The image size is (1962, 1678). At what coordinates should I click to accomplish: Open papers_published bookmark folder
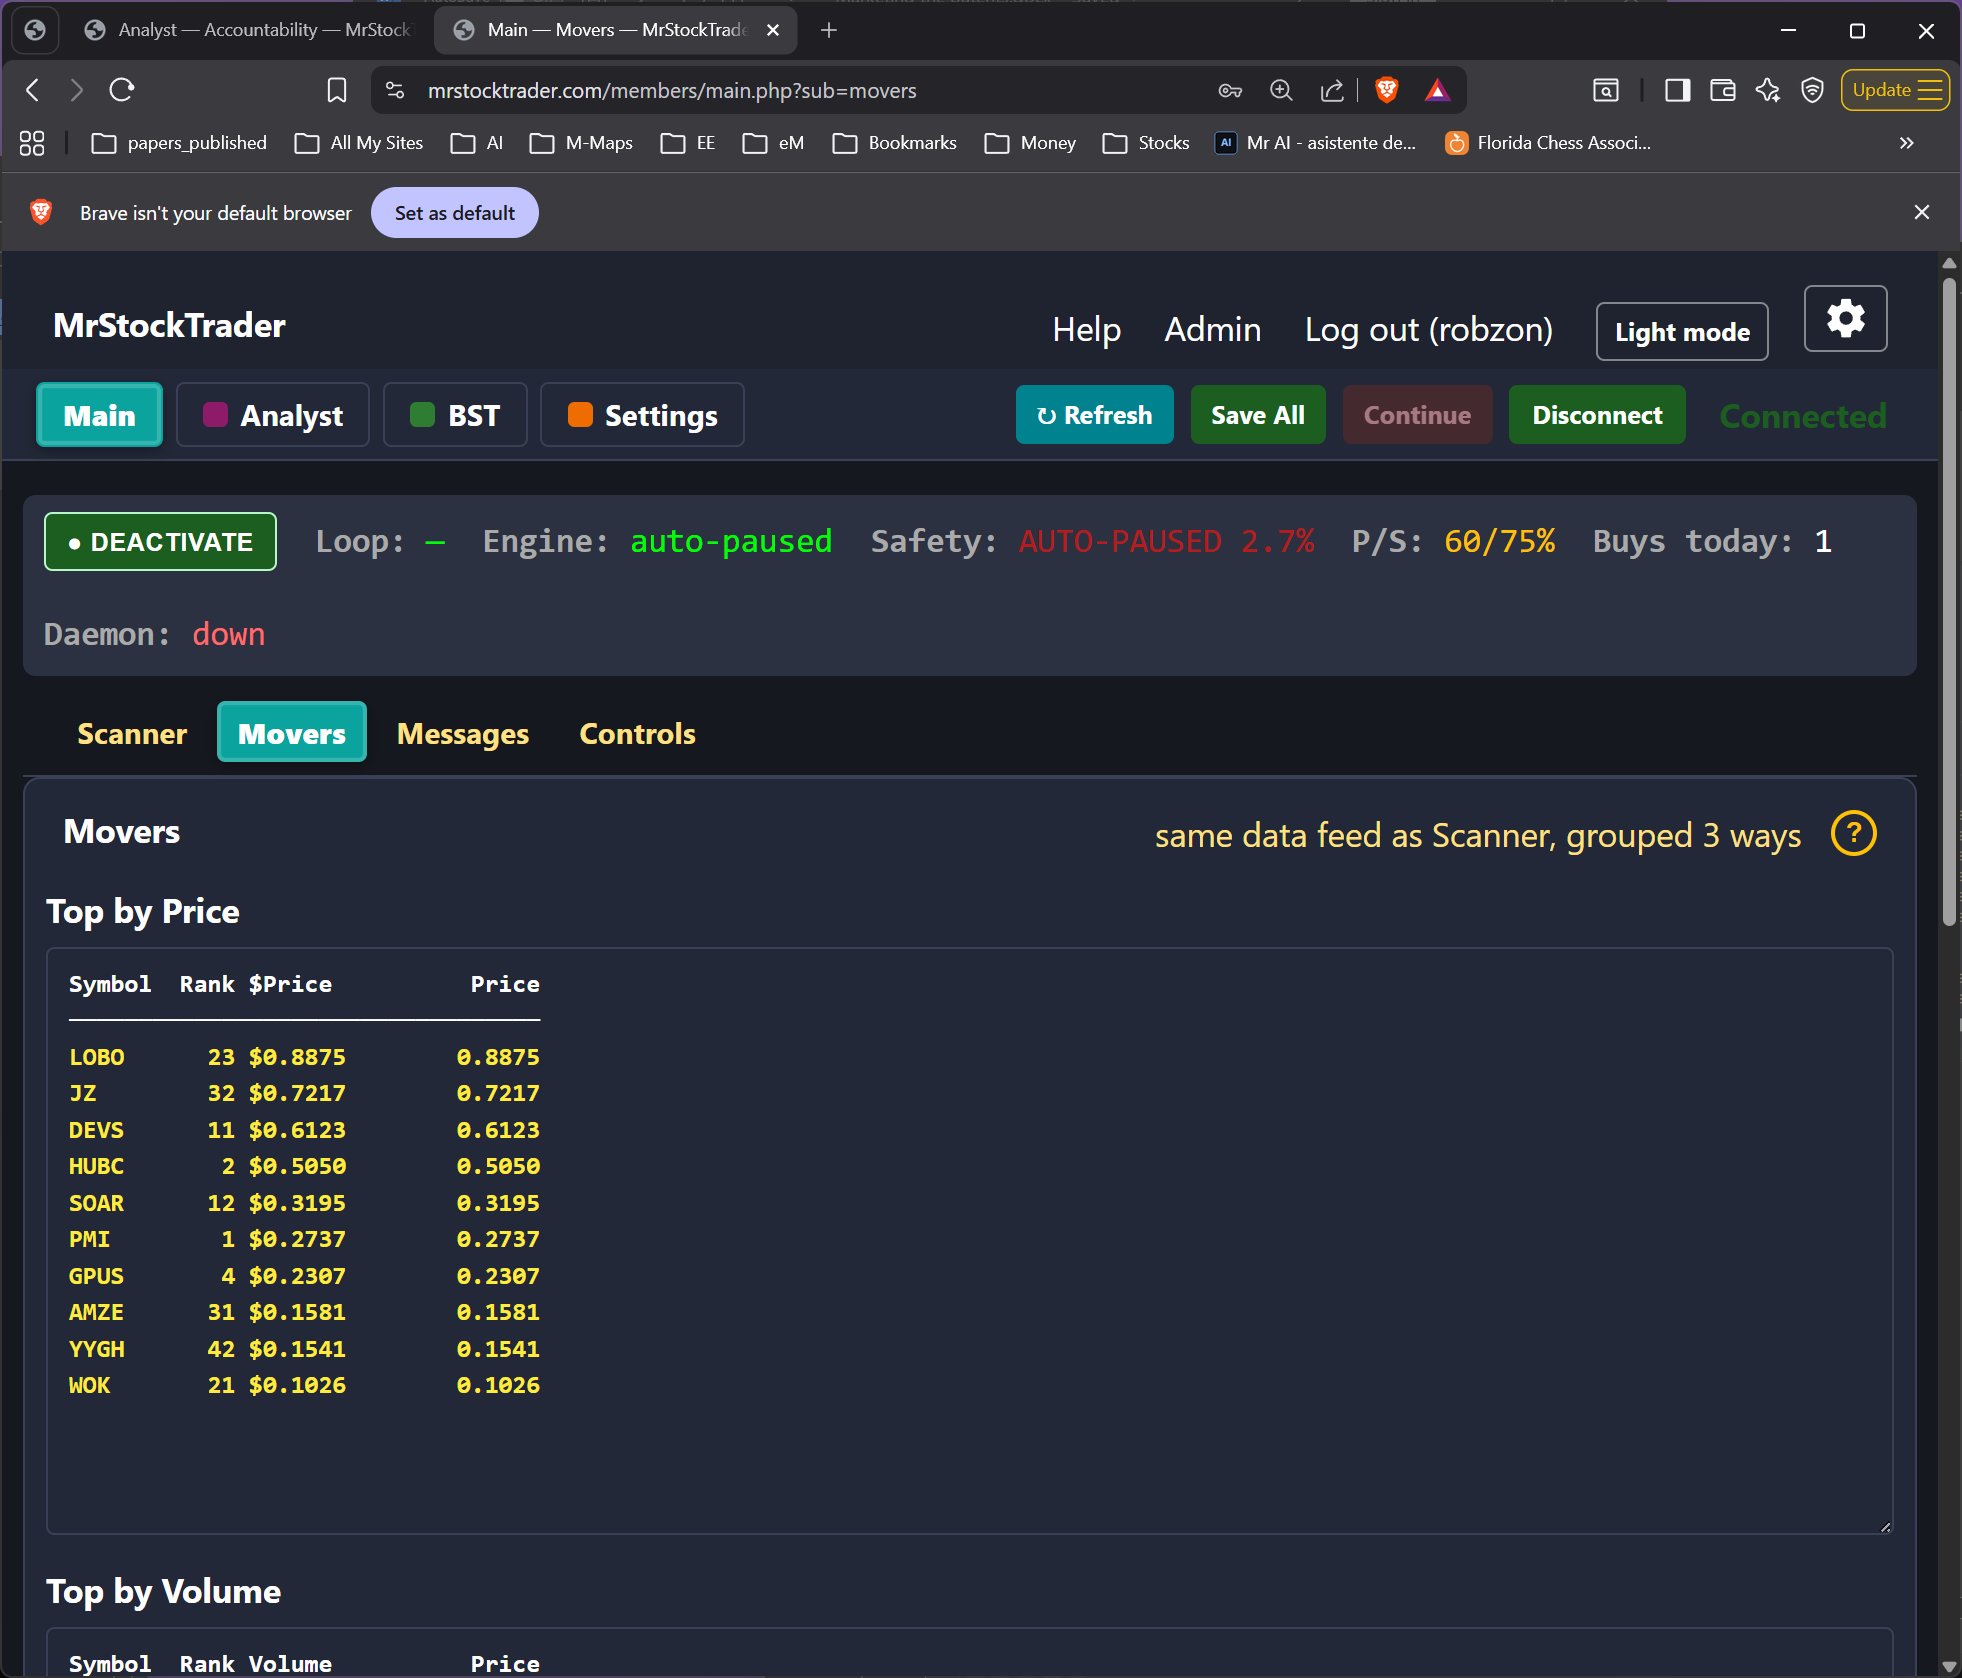coord(179,143)
